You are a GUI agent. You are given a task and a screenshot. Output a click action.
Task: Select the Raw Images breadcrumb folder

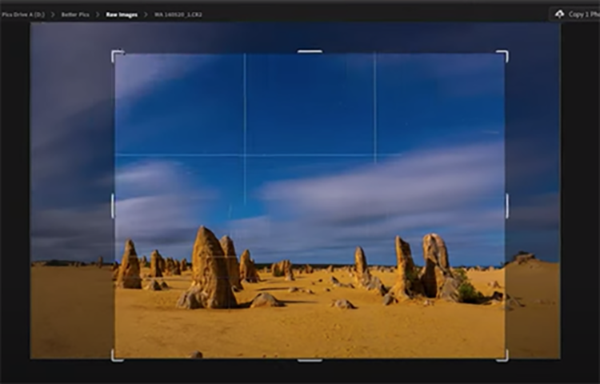click(x=122, y=15)
